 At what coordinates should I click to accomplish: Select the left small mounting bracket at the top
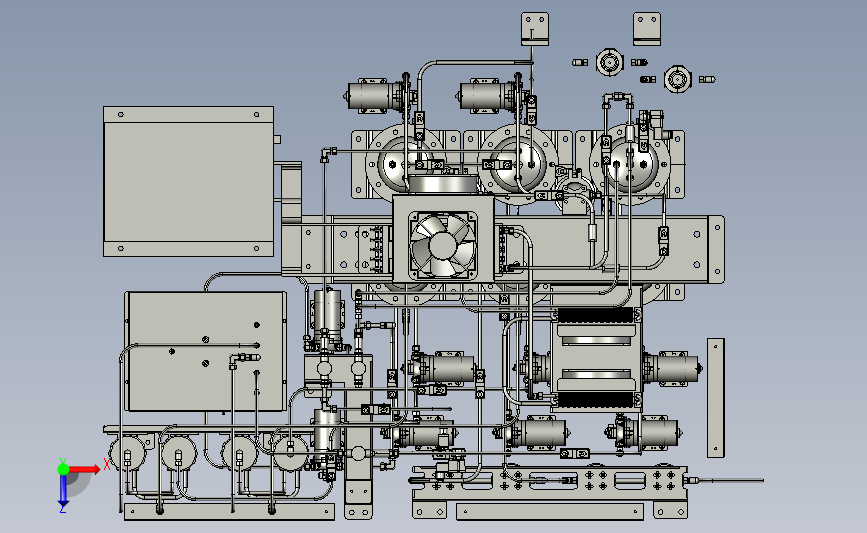tap(535, 29)
